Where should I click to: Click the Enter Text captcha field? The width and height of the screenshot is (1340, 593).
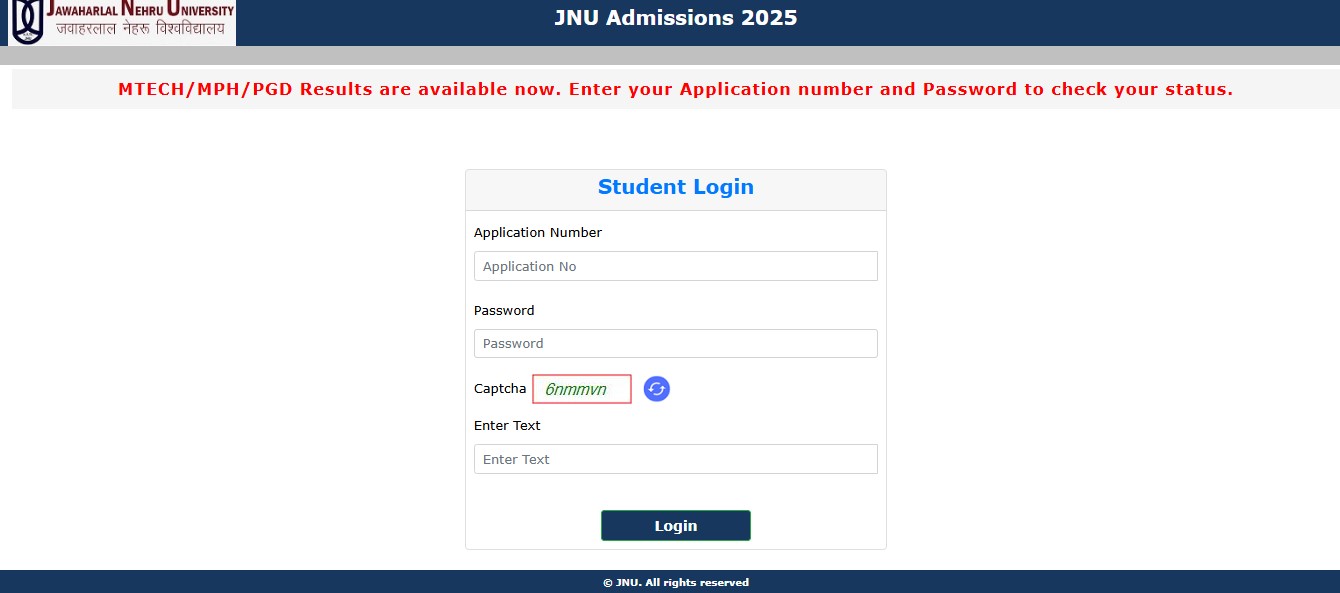point(675,459)
